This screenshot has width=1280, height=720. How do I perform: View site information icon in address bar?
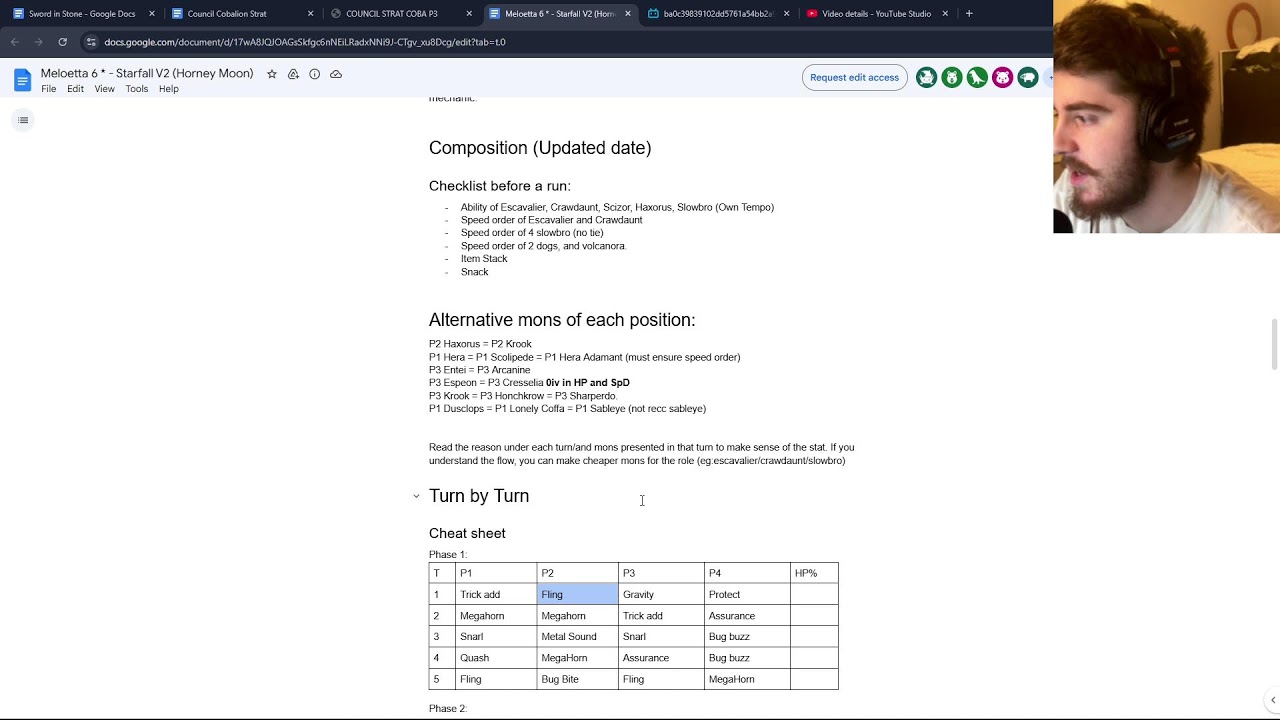tap(91, 42)
